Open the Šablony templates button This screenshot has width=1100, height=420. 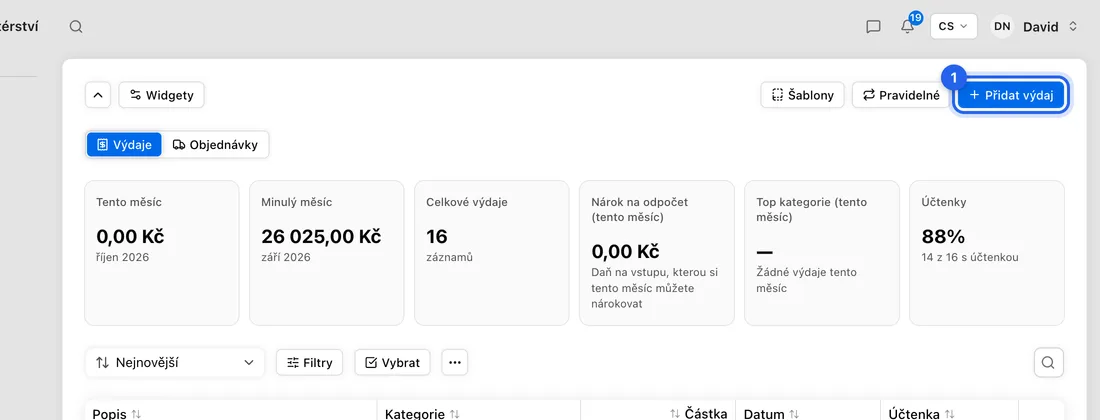point(802,95)
